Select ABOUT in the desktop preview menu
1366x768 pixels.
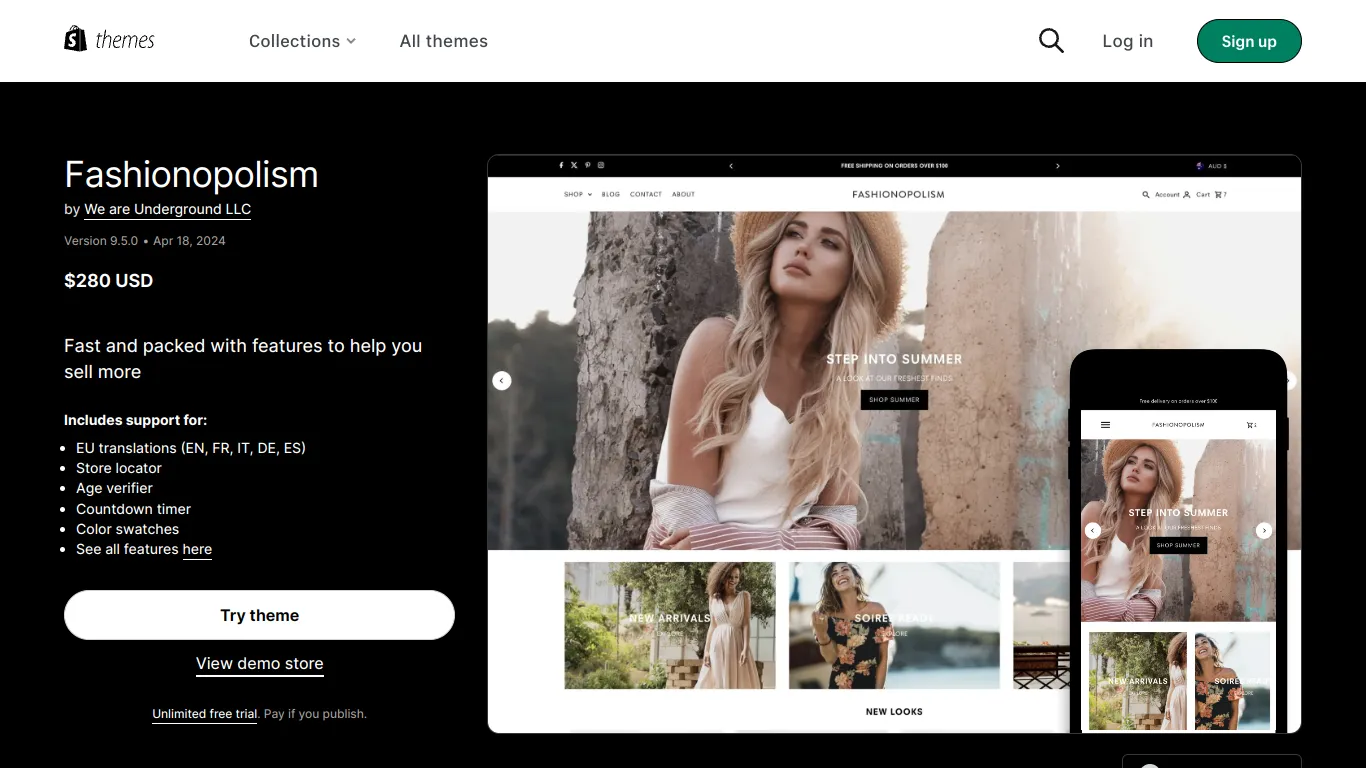683,194
